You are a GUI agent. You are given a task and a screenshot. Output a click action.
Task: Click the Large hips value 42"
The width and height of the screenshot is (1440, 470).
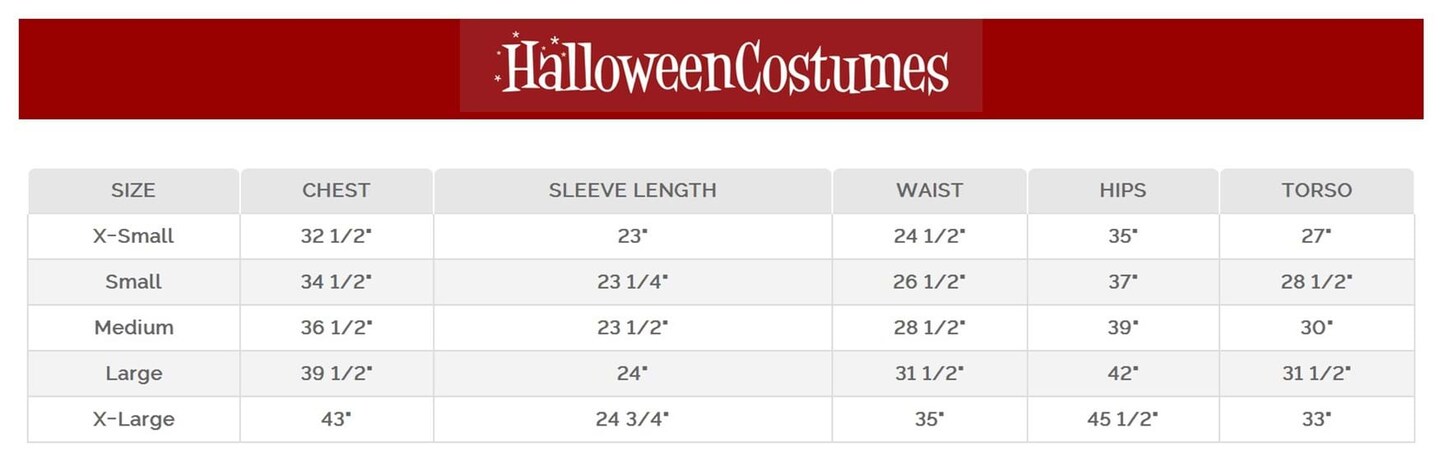[1122, 374]
